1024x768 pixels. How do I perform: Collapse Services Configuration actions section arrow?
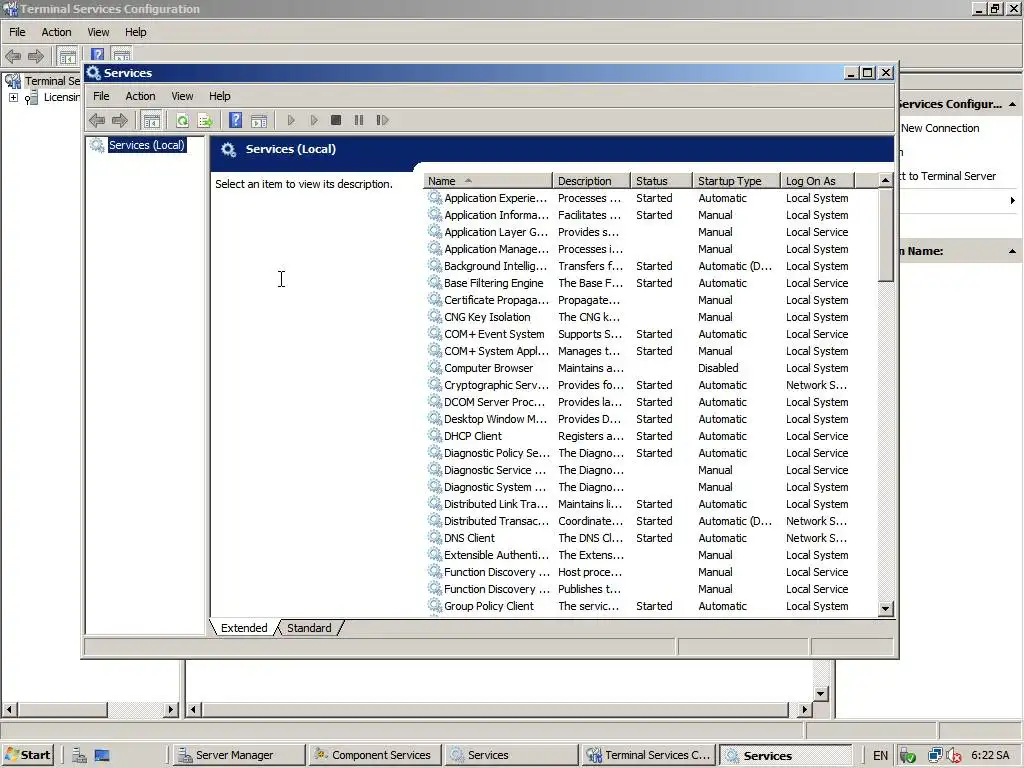click(x=1012, y=104)
